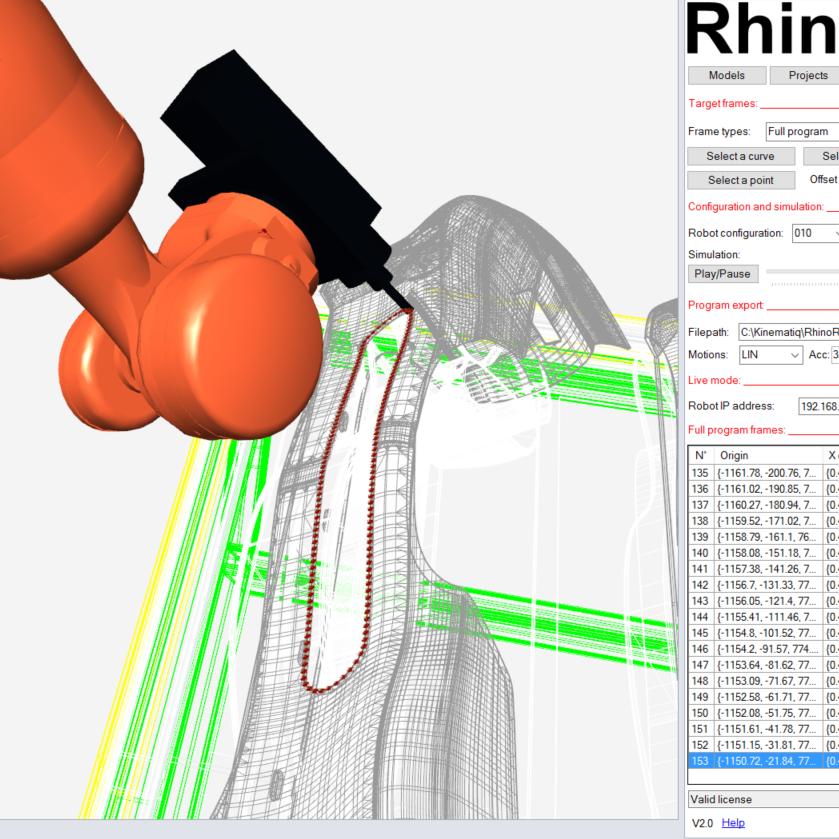This screenshot has height=839, width=839.
Task: Open the Projects panel
Action: tap(807, 75)
